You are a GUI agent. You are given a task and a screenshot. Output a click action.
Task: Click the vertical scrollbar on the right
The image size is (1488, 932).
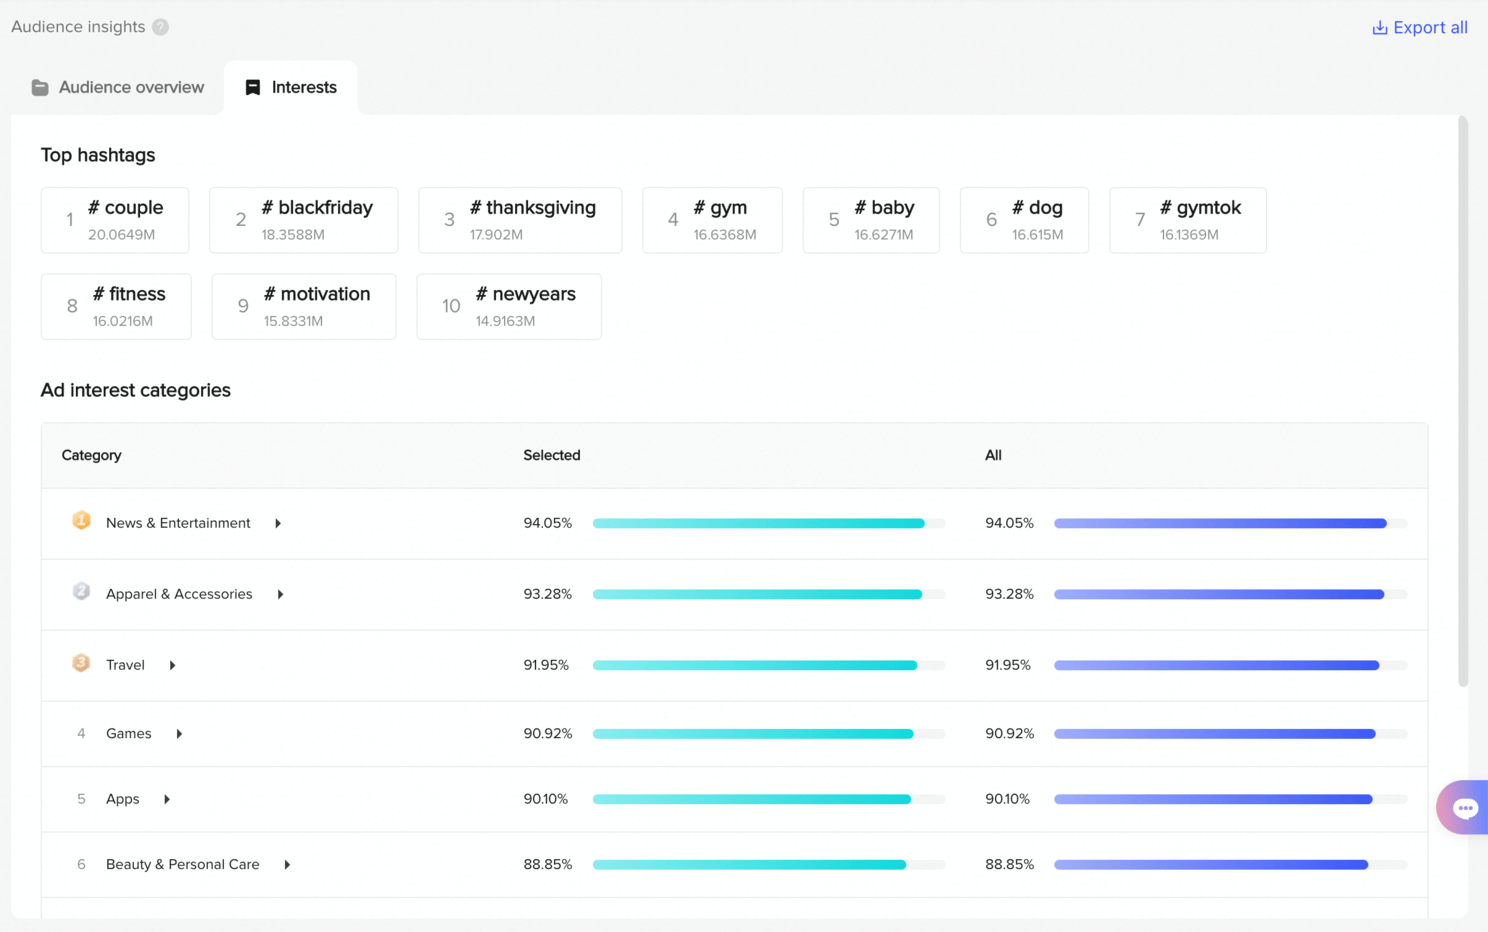tap(1462, 400)
